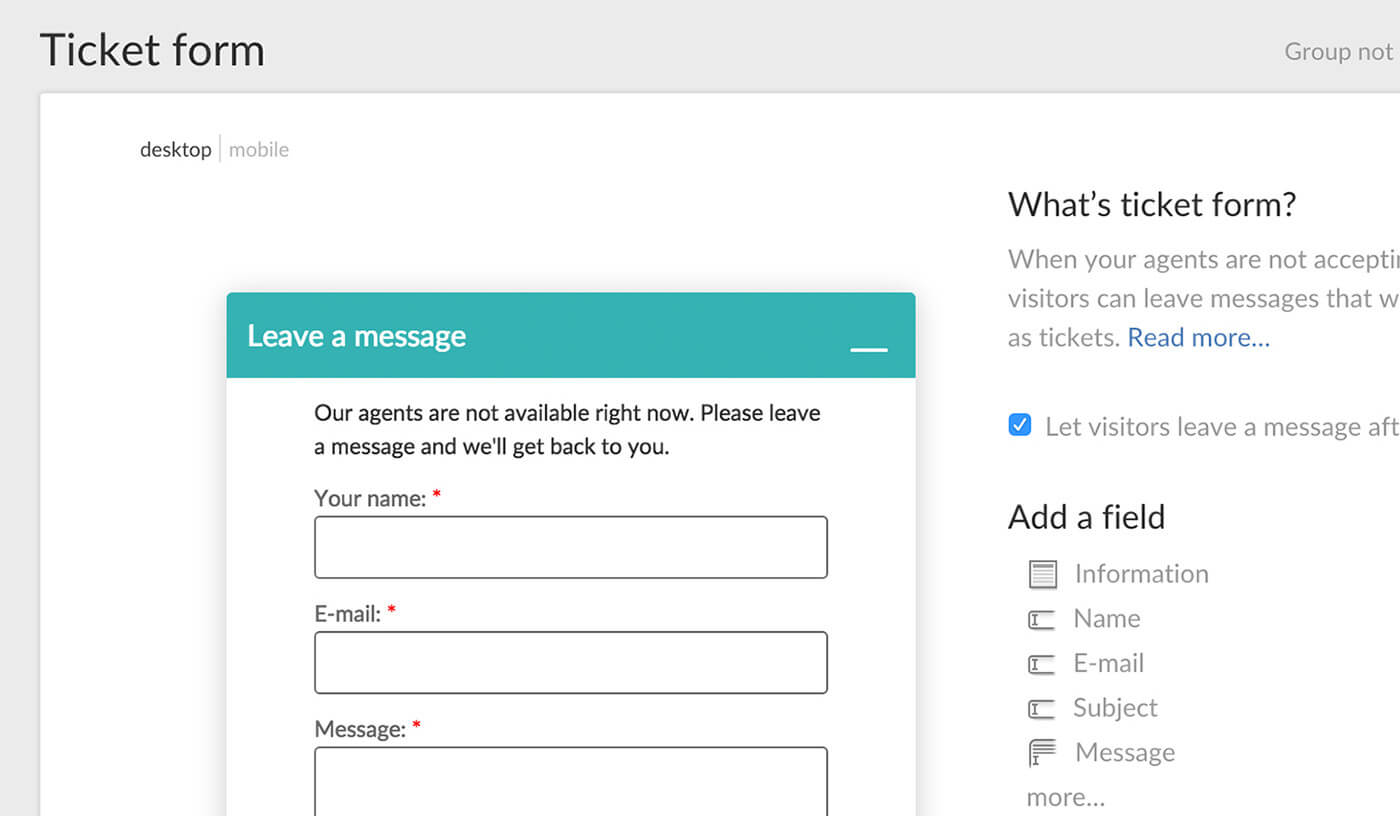This screenshot has width=1400, height=816.
Task: Add a Name field via its input icon
Action: 1043,619
